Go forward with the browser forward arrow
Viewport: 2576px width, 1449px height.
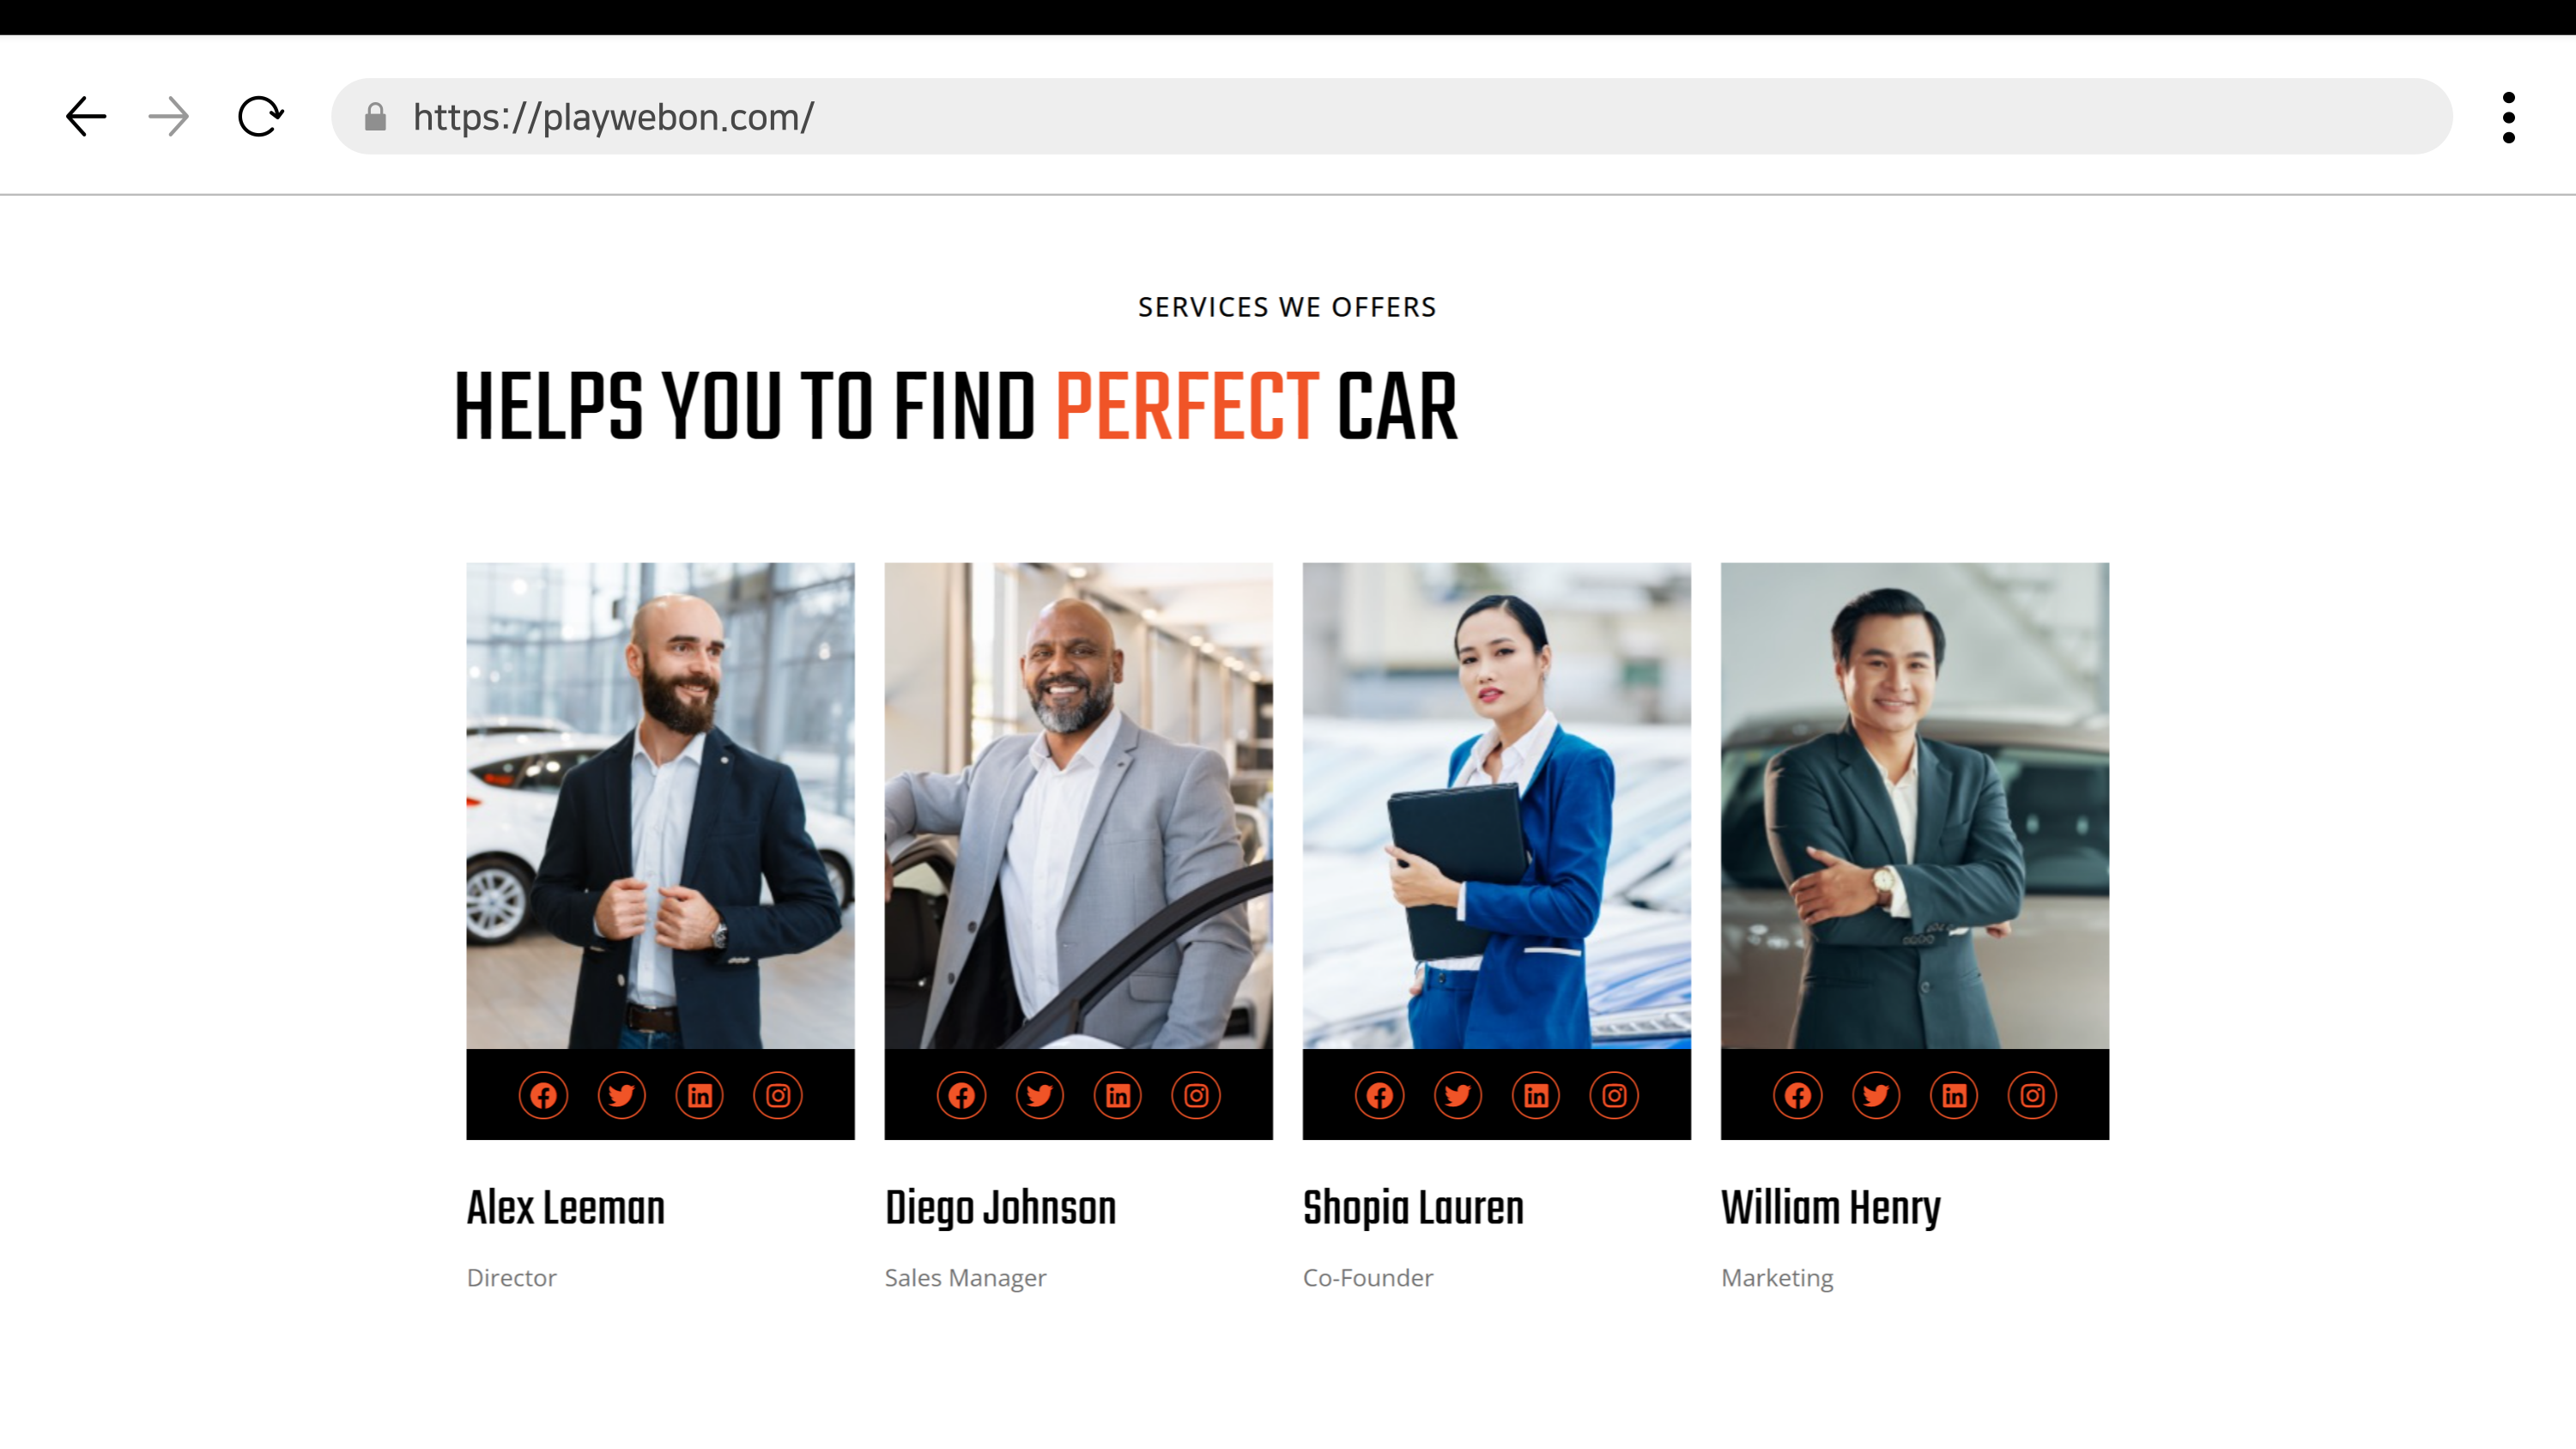168,116
